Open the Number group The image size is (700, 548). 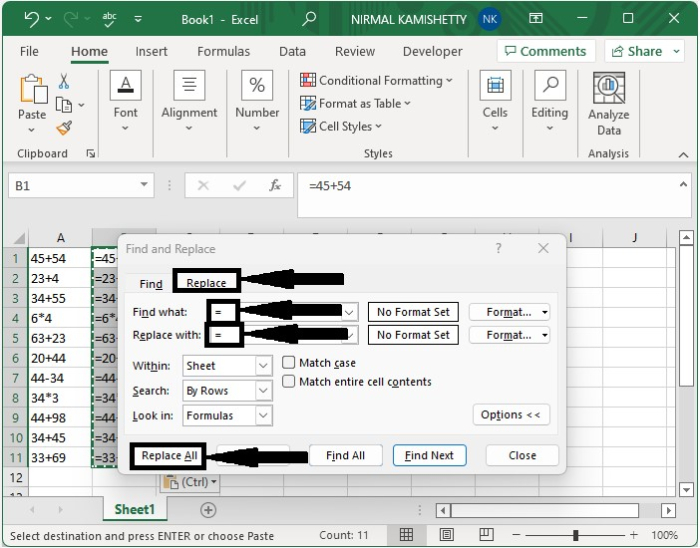257,101
